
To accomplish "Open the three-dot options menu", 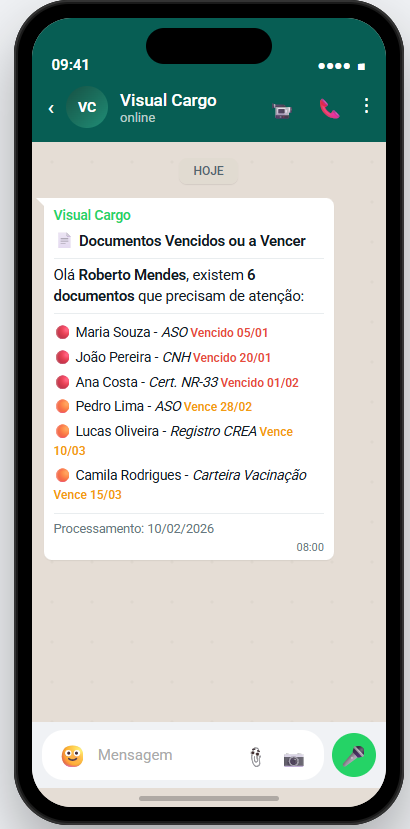I will 367,106.
